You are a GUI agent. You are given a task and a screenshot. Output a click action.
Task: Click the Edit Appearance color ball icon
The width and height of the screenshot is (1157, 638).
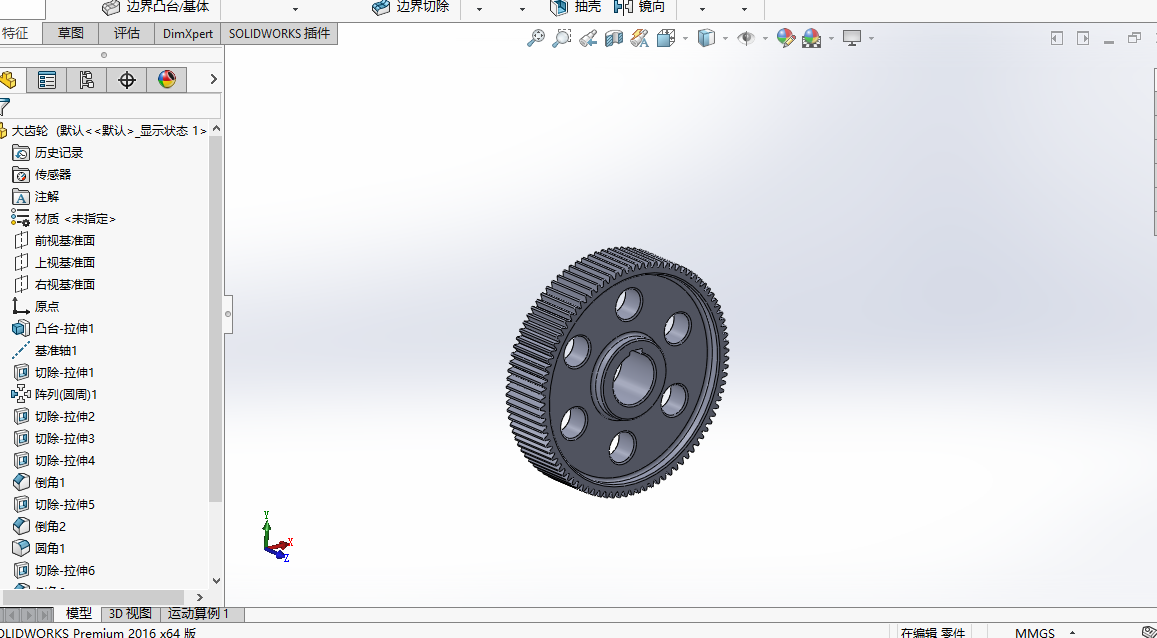(x=786, y=38)
